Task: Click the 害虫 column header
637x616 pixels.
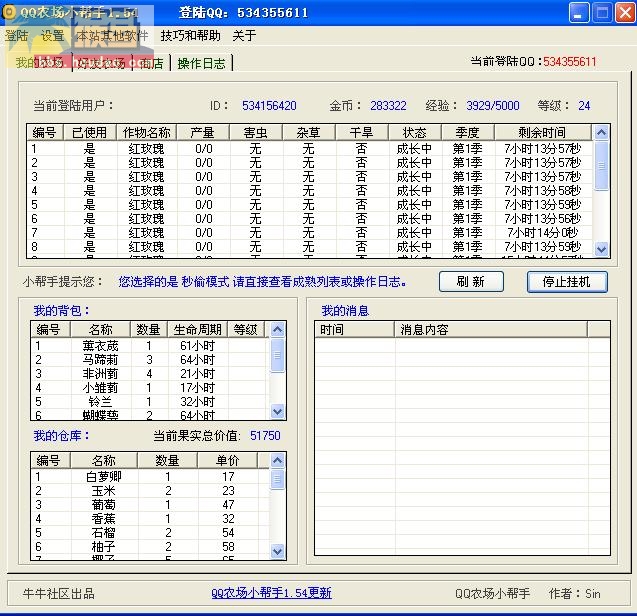Action: click(256, 132)
